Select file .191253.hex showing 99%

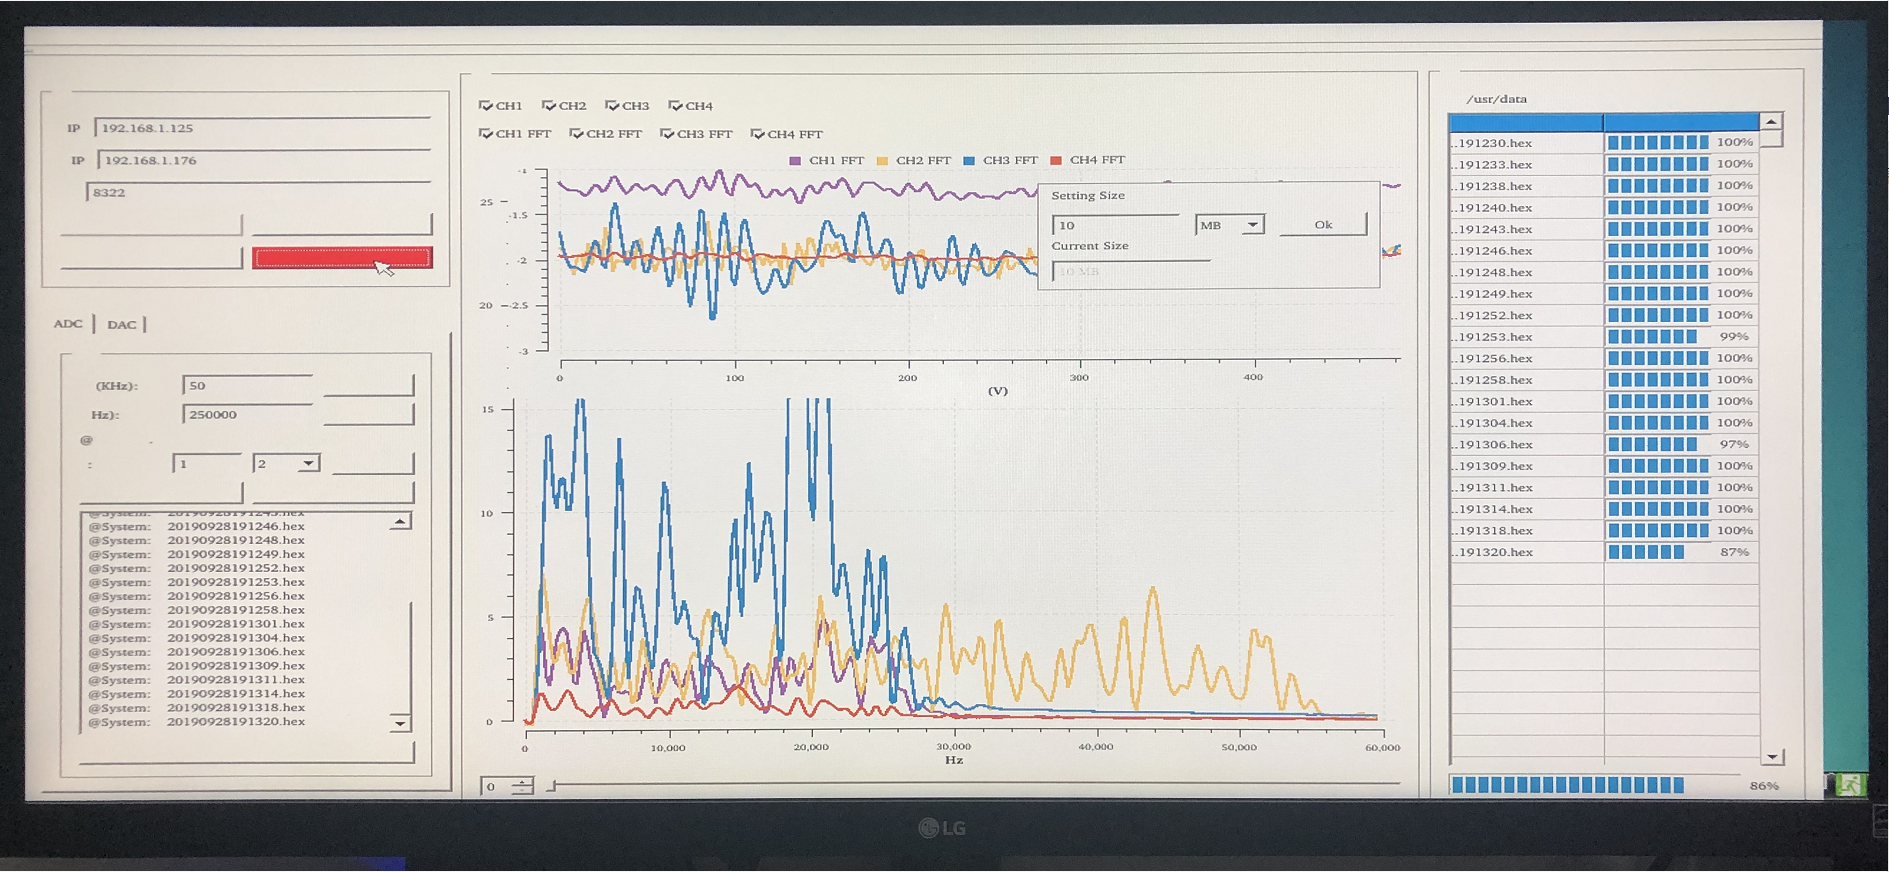click(x=1604, y=336)
